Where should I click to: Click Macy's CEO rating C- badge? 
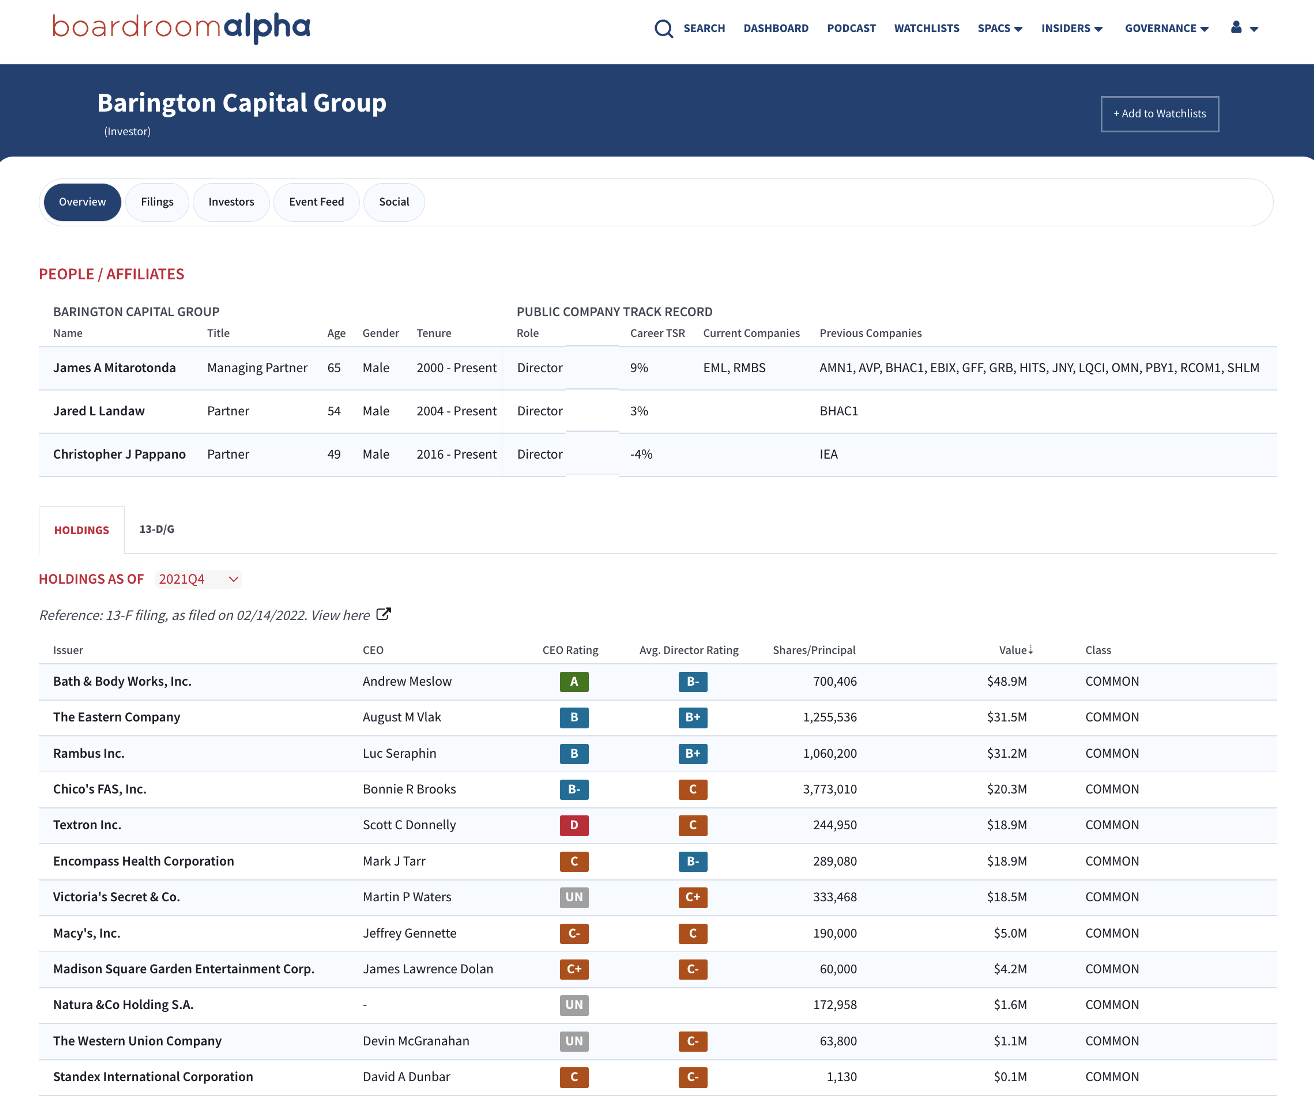point(574,934)
